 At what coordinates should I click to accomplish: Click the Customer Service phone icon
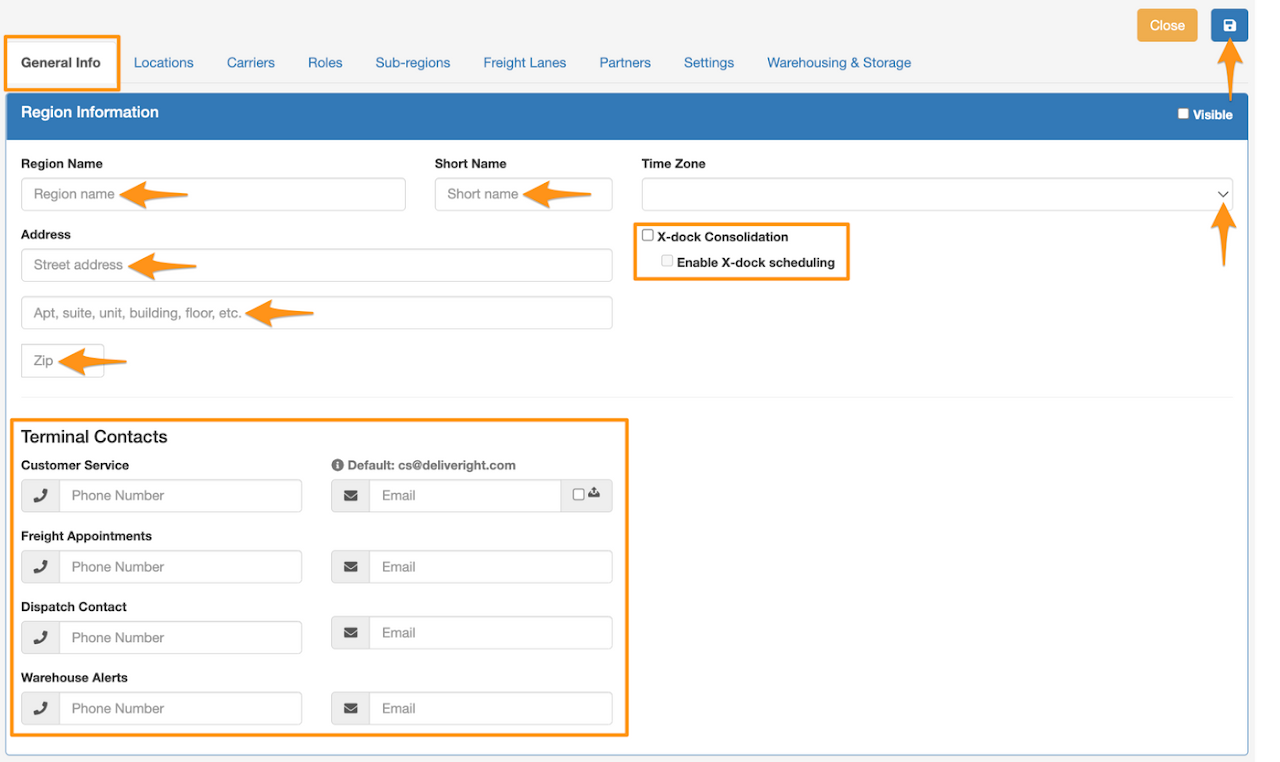click(40, 496)
